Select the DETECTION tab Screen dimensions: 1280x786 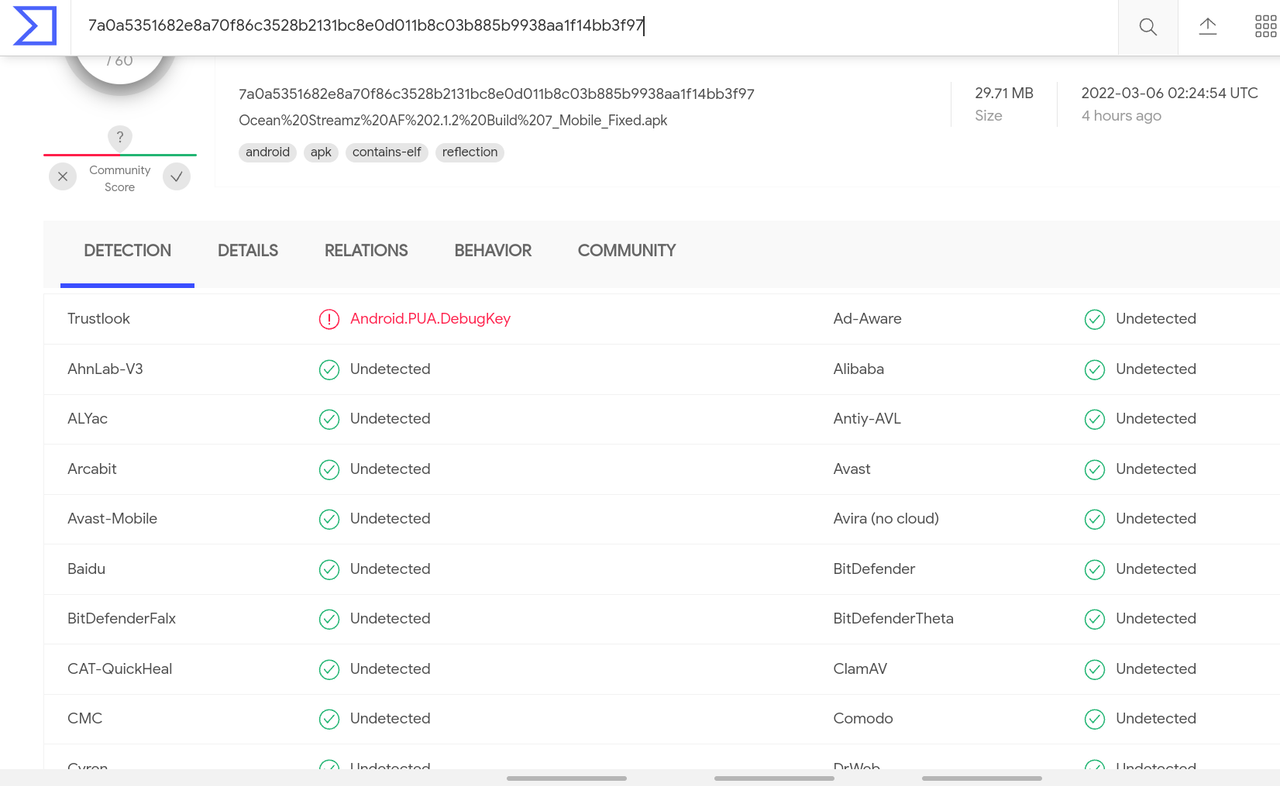pos(127,250)
